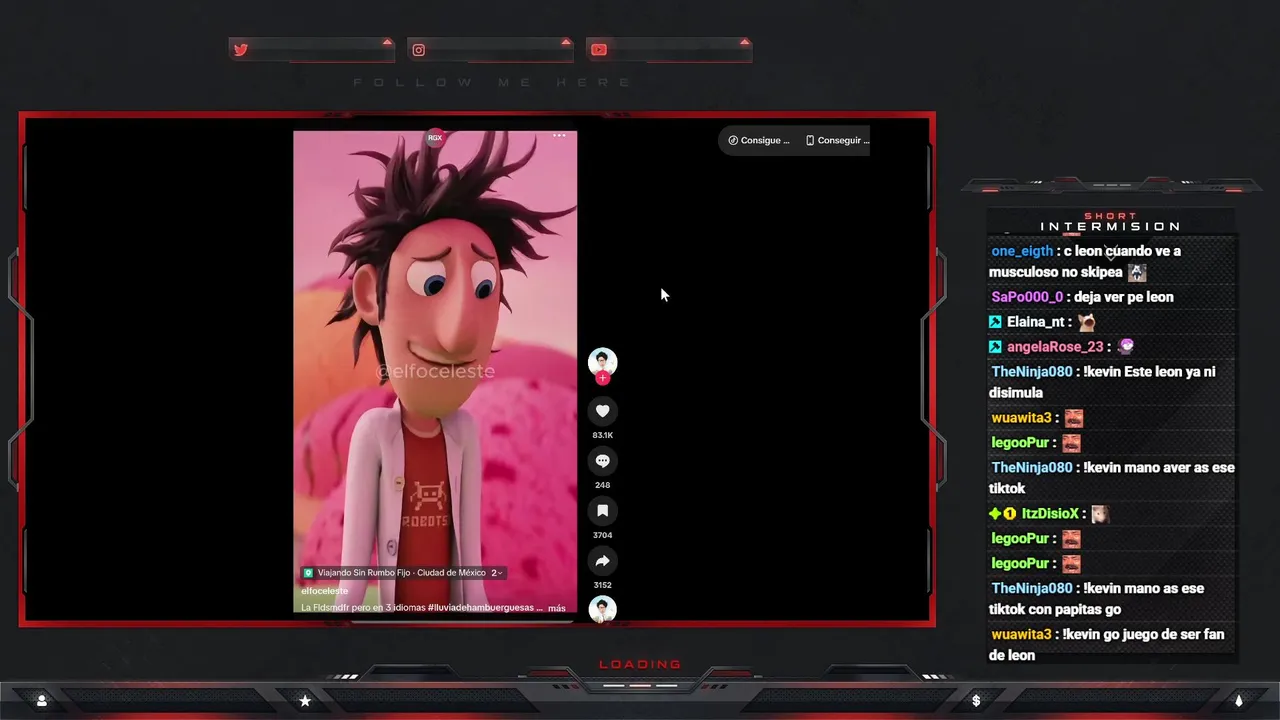Click the RGX logo atop the video

(x=435, y=138)
